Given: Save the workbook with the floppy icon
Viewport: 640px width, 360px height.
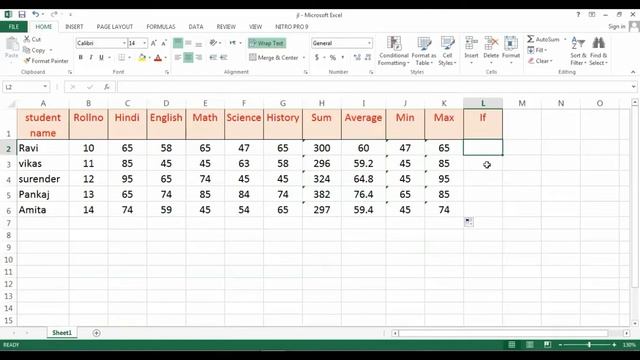Looking at the screenshot, I should (22, 15).
